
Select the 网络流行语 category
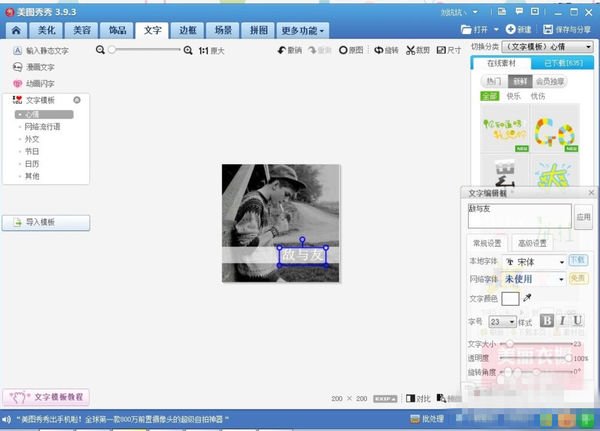(x=42, y=127)
